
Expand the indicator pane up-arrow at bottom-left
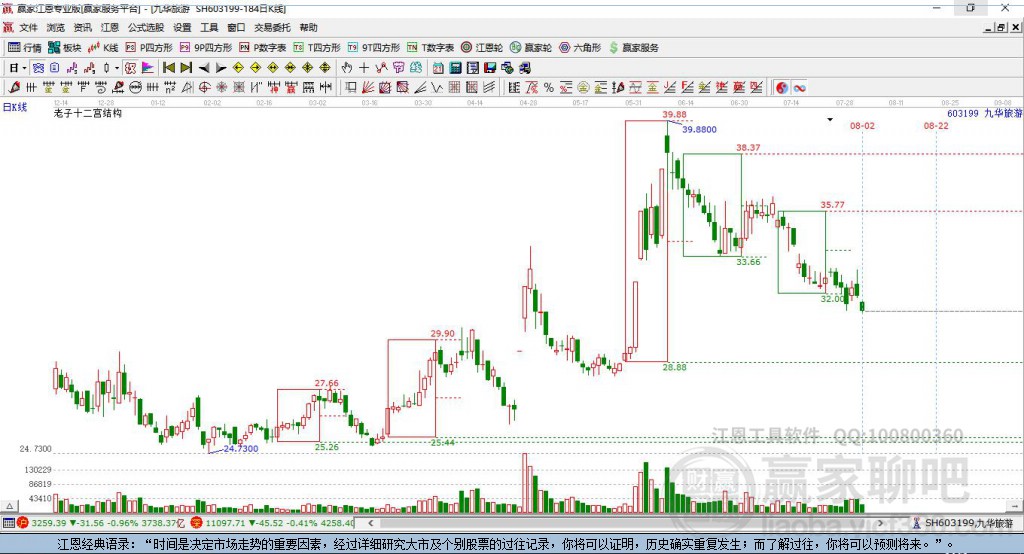[x=9, y=506]
